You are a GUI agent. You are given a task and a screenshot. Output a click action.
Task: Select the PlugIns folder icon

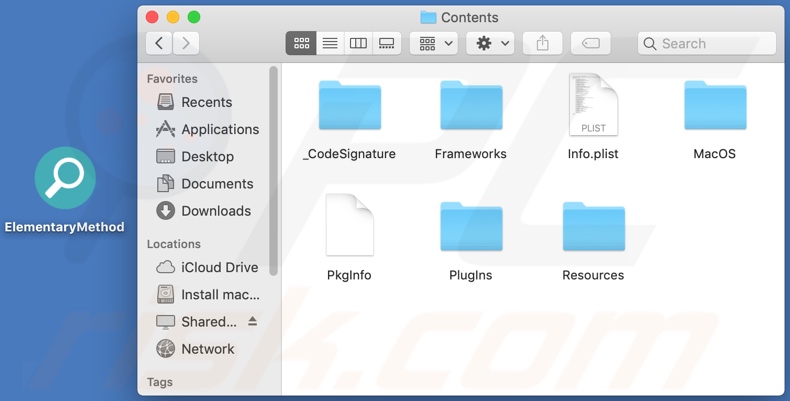click(471, 226)
